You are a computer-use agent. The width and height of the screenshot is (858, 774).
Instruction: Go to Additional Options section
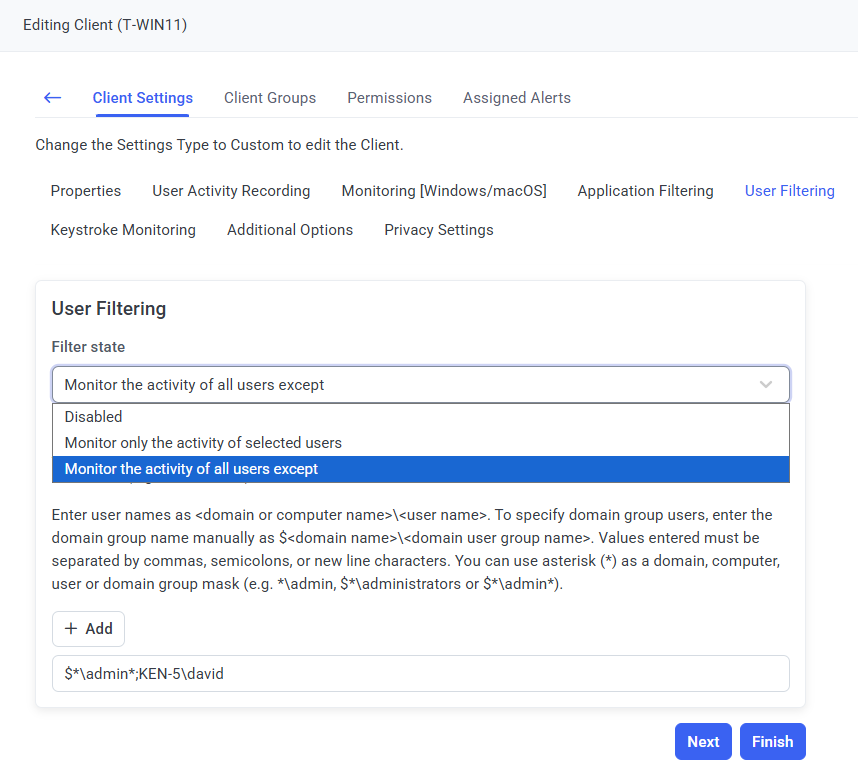[x=290, y=230]
